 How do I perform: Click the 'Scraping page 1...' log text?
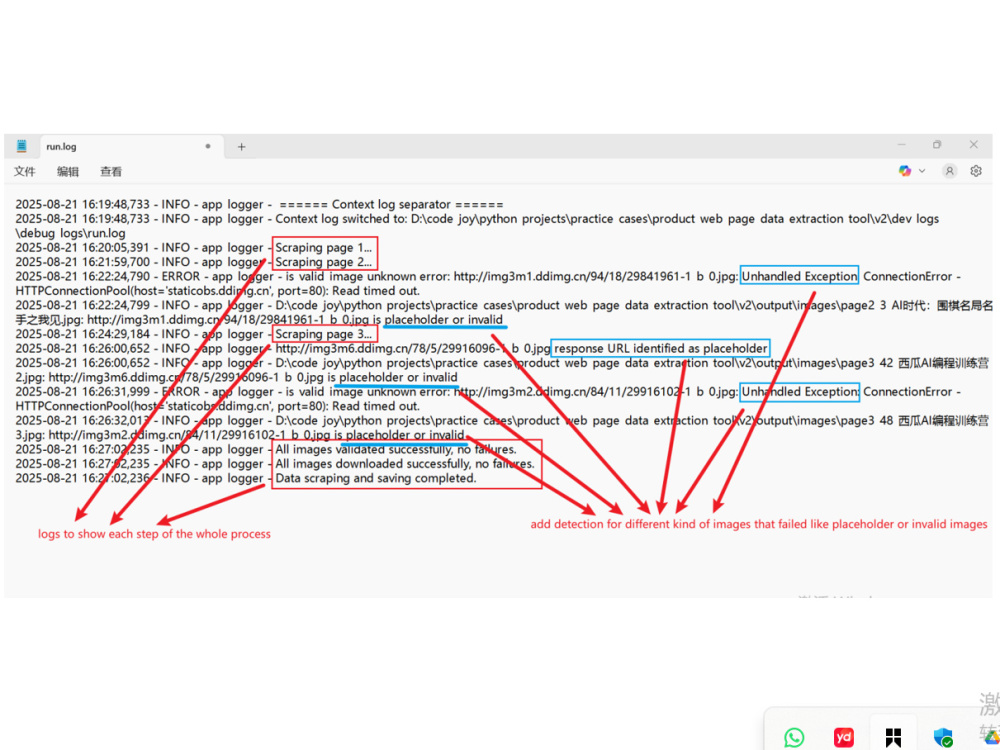(x=323, y=247)
